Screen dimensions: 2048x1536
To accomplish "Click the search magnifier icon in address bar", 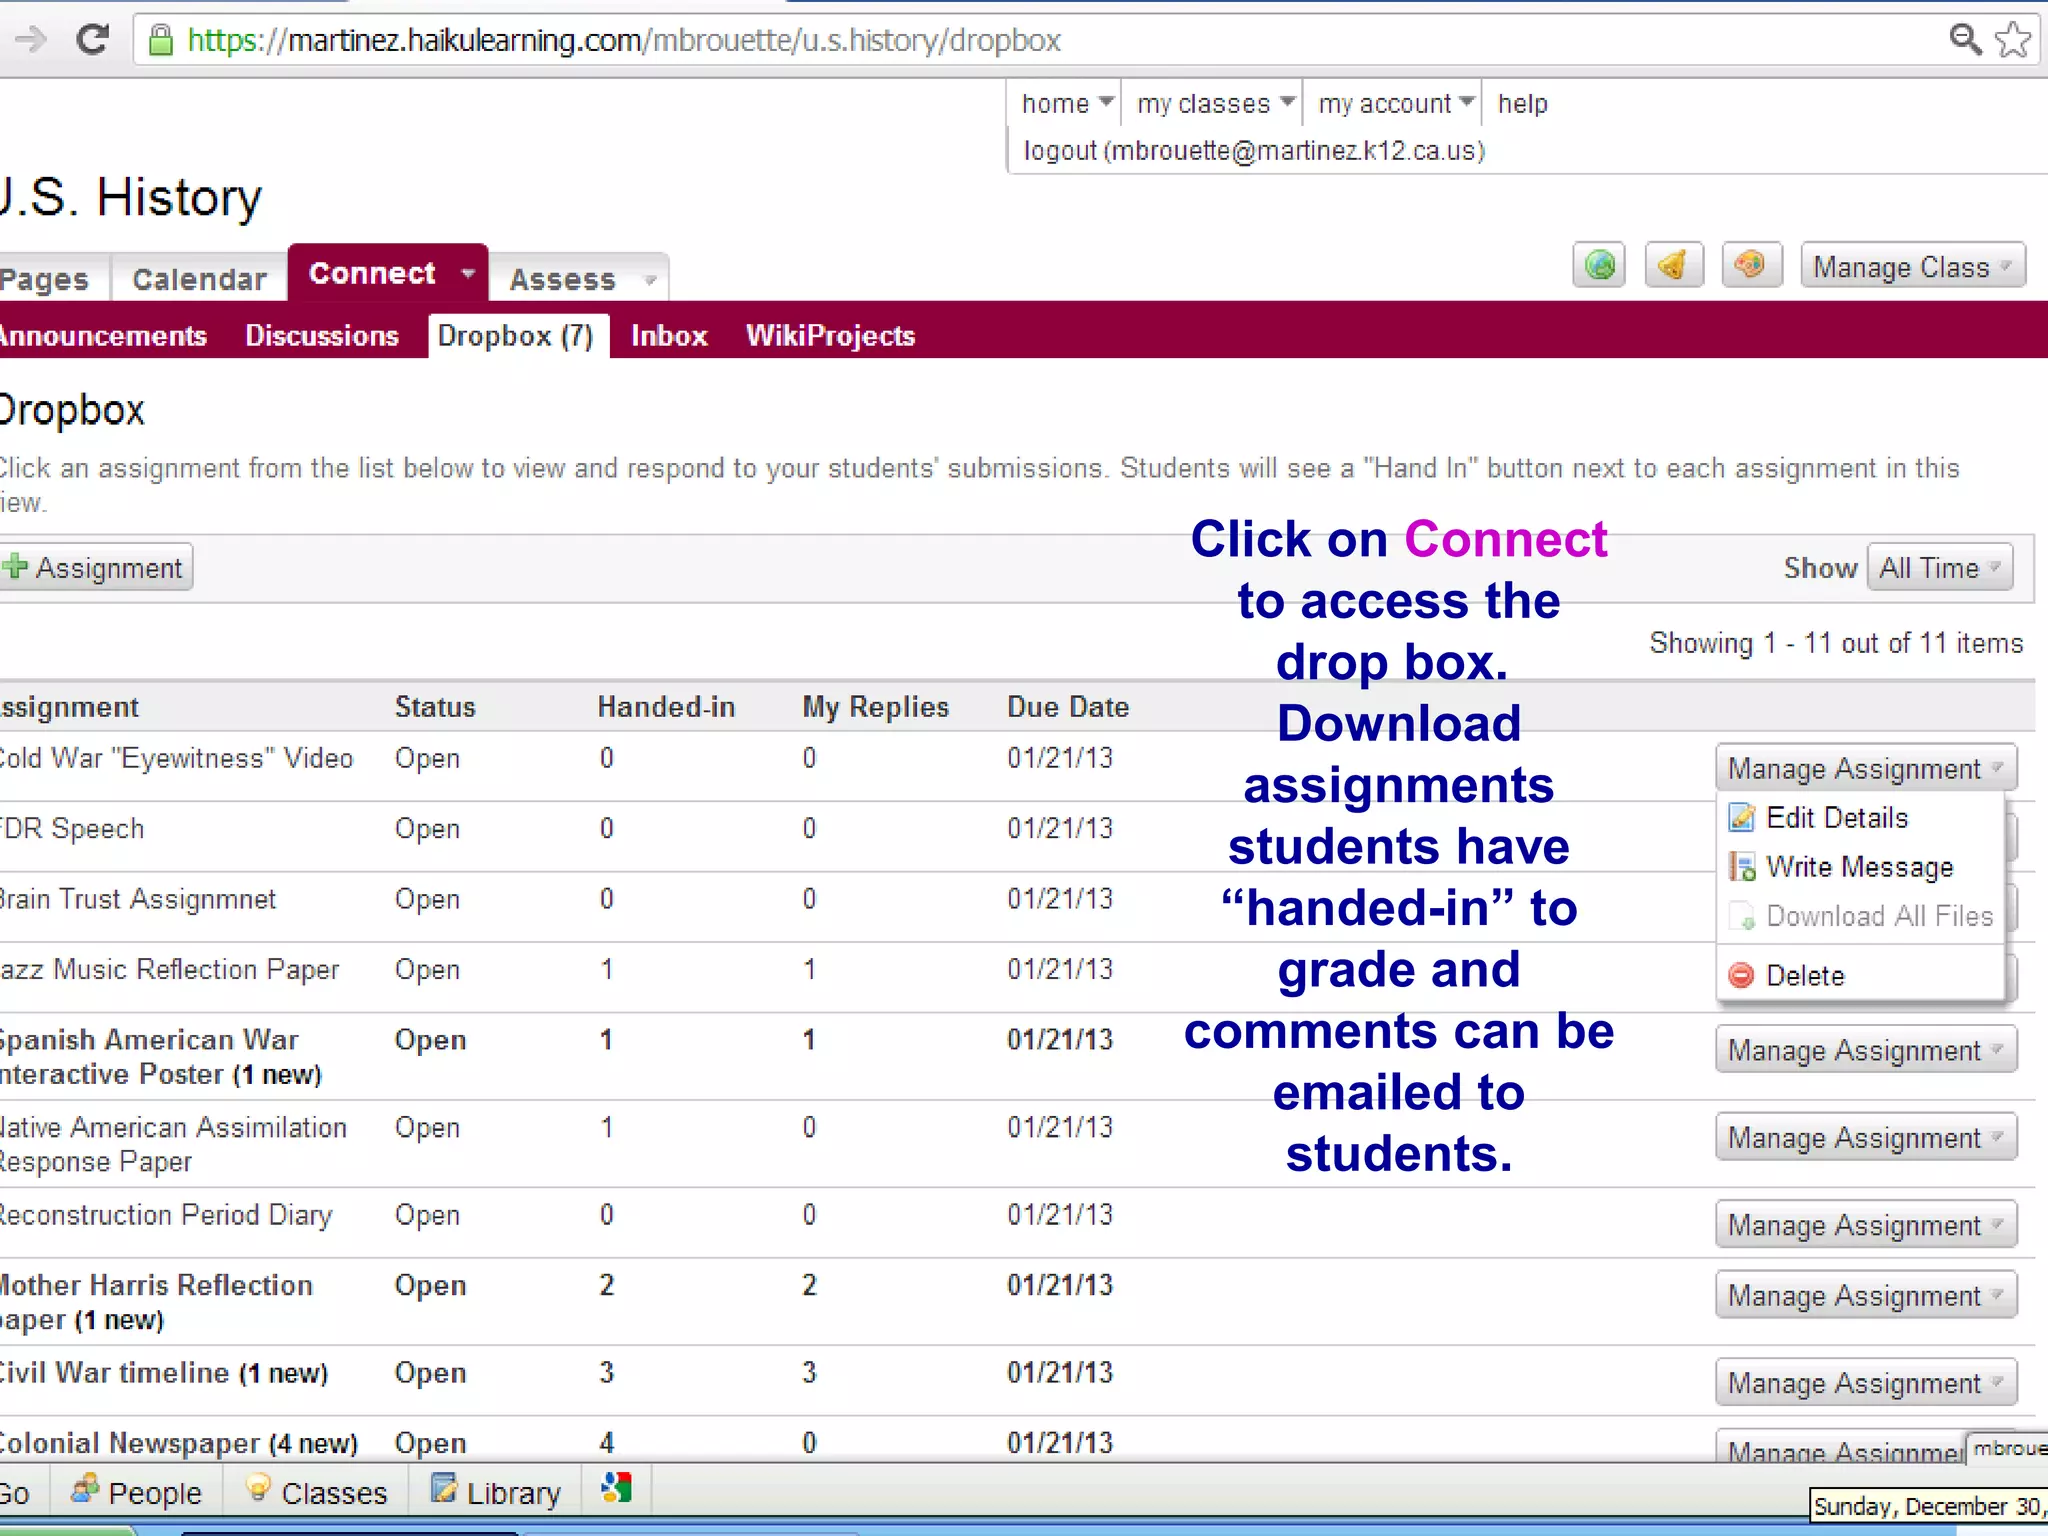I will [1965, 40].
